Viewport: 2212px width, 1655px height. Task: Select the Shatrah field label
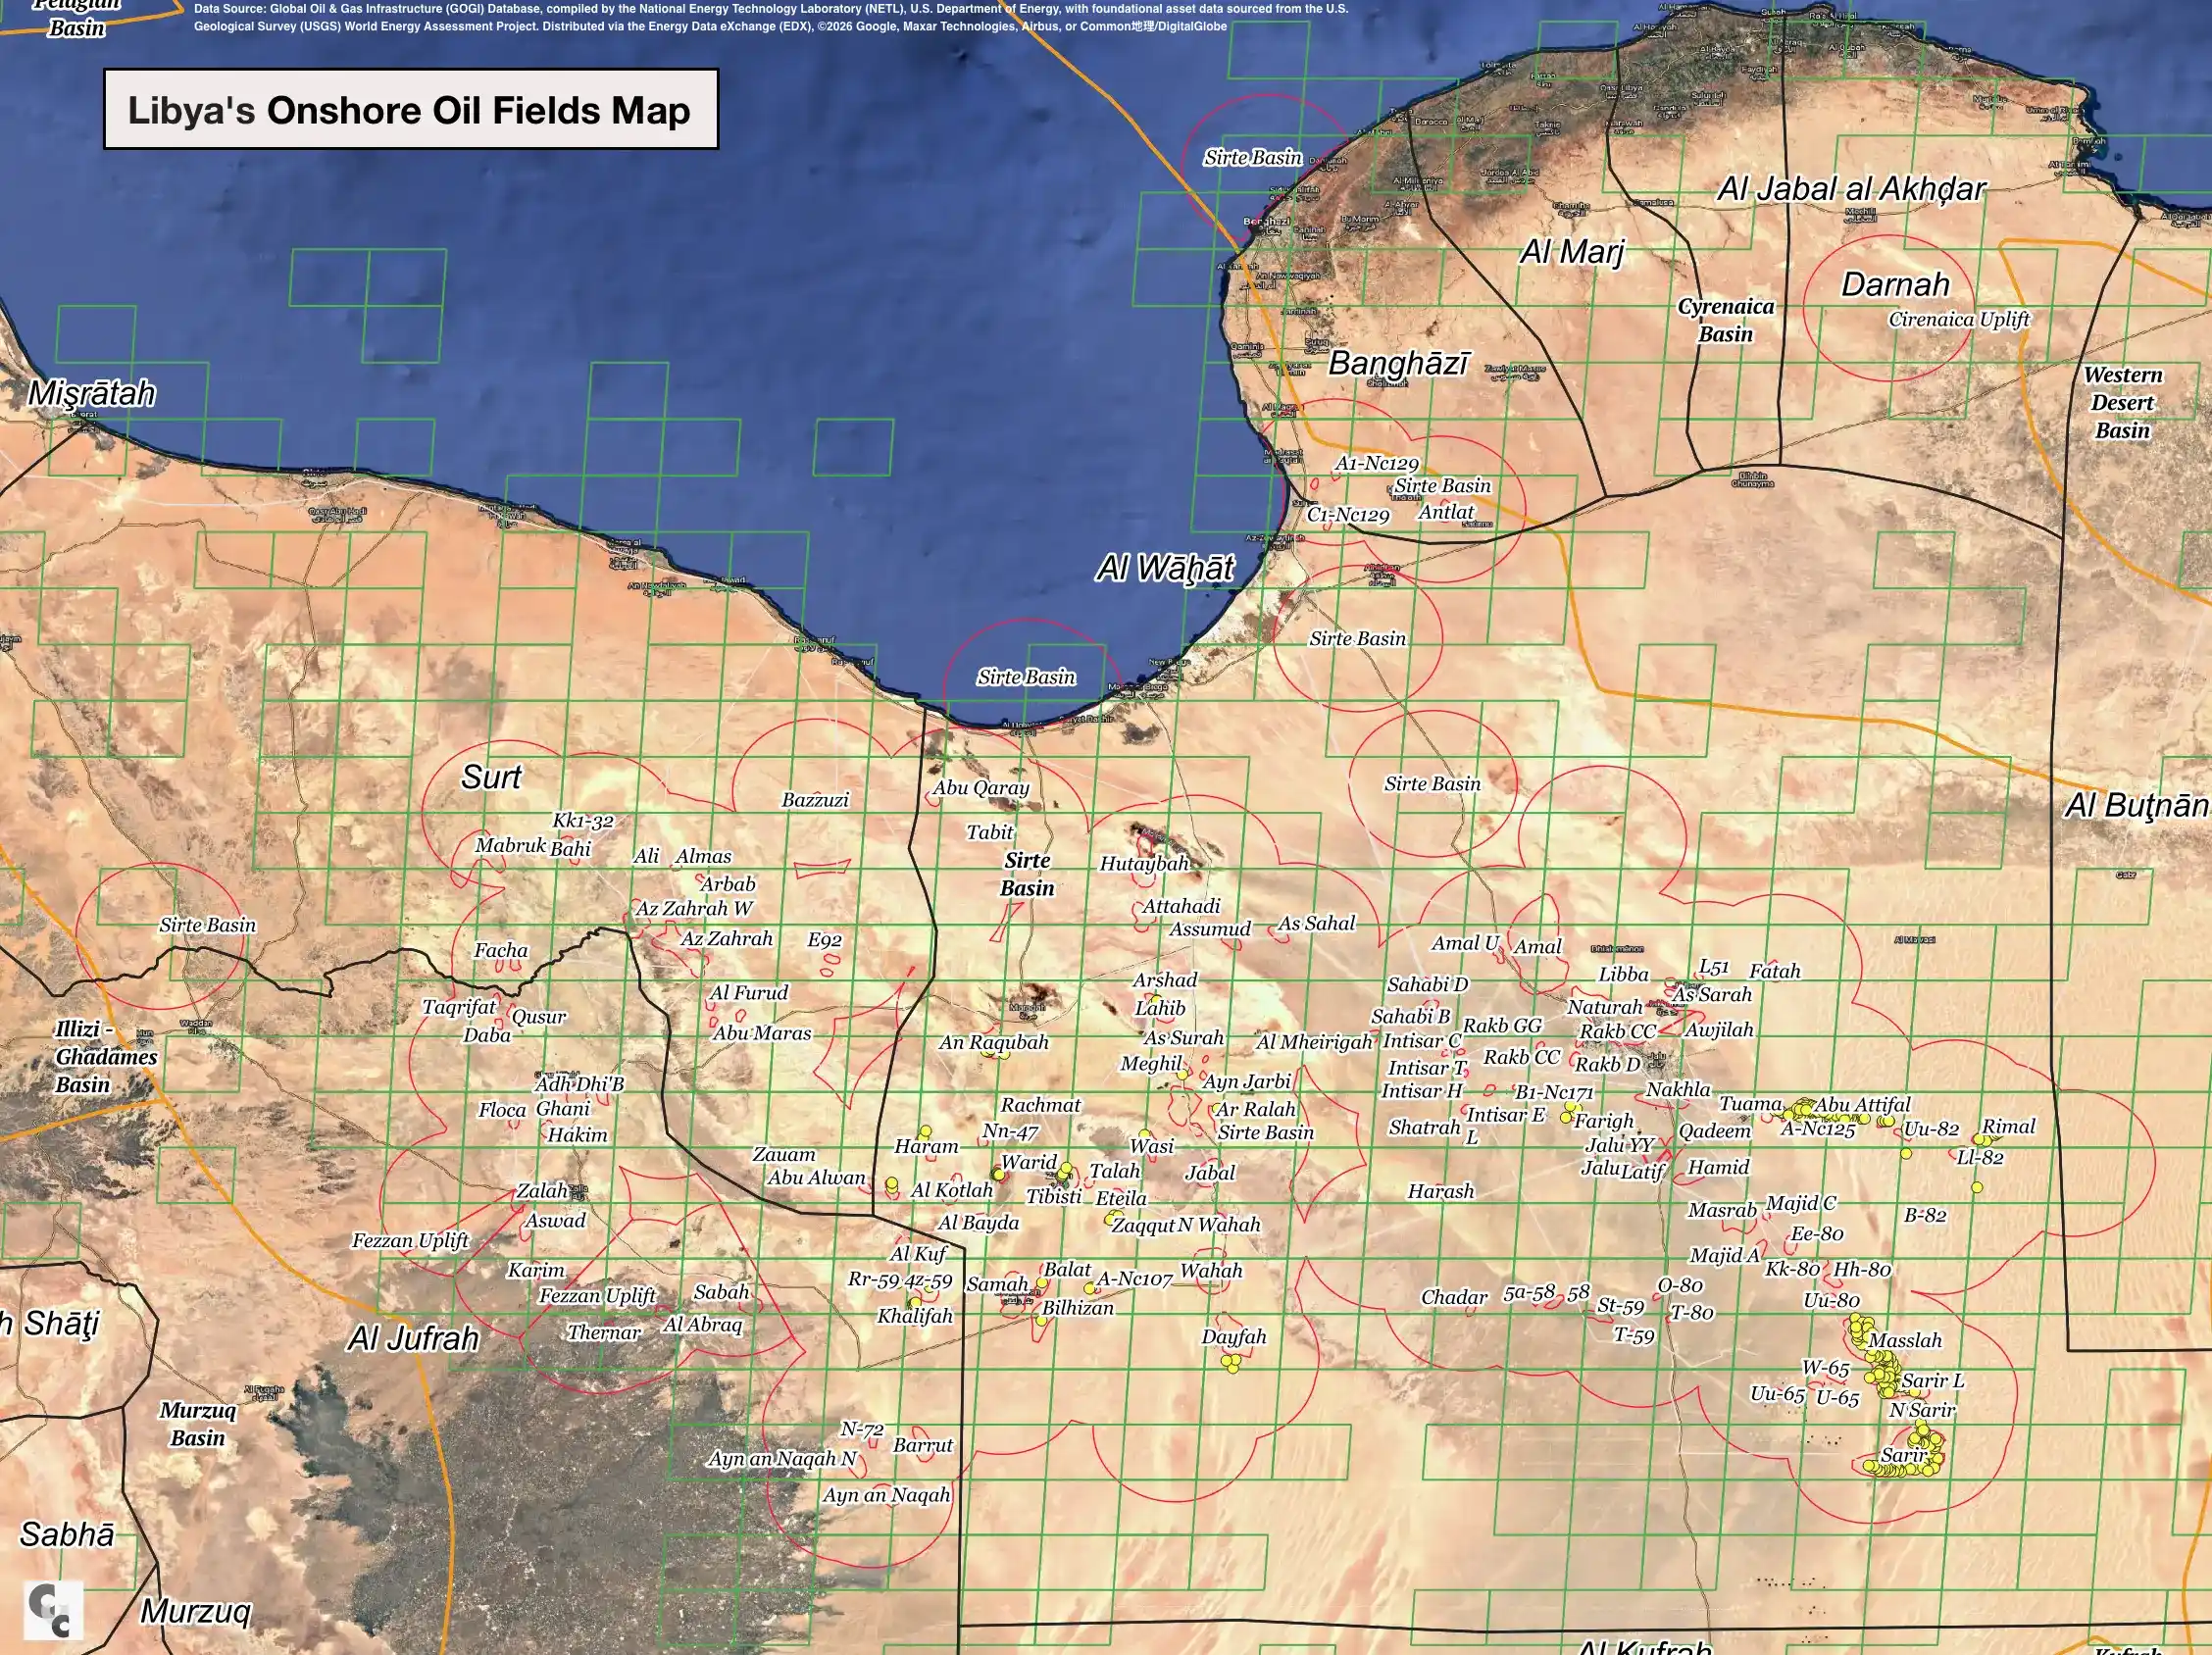click(1424, 1127)
